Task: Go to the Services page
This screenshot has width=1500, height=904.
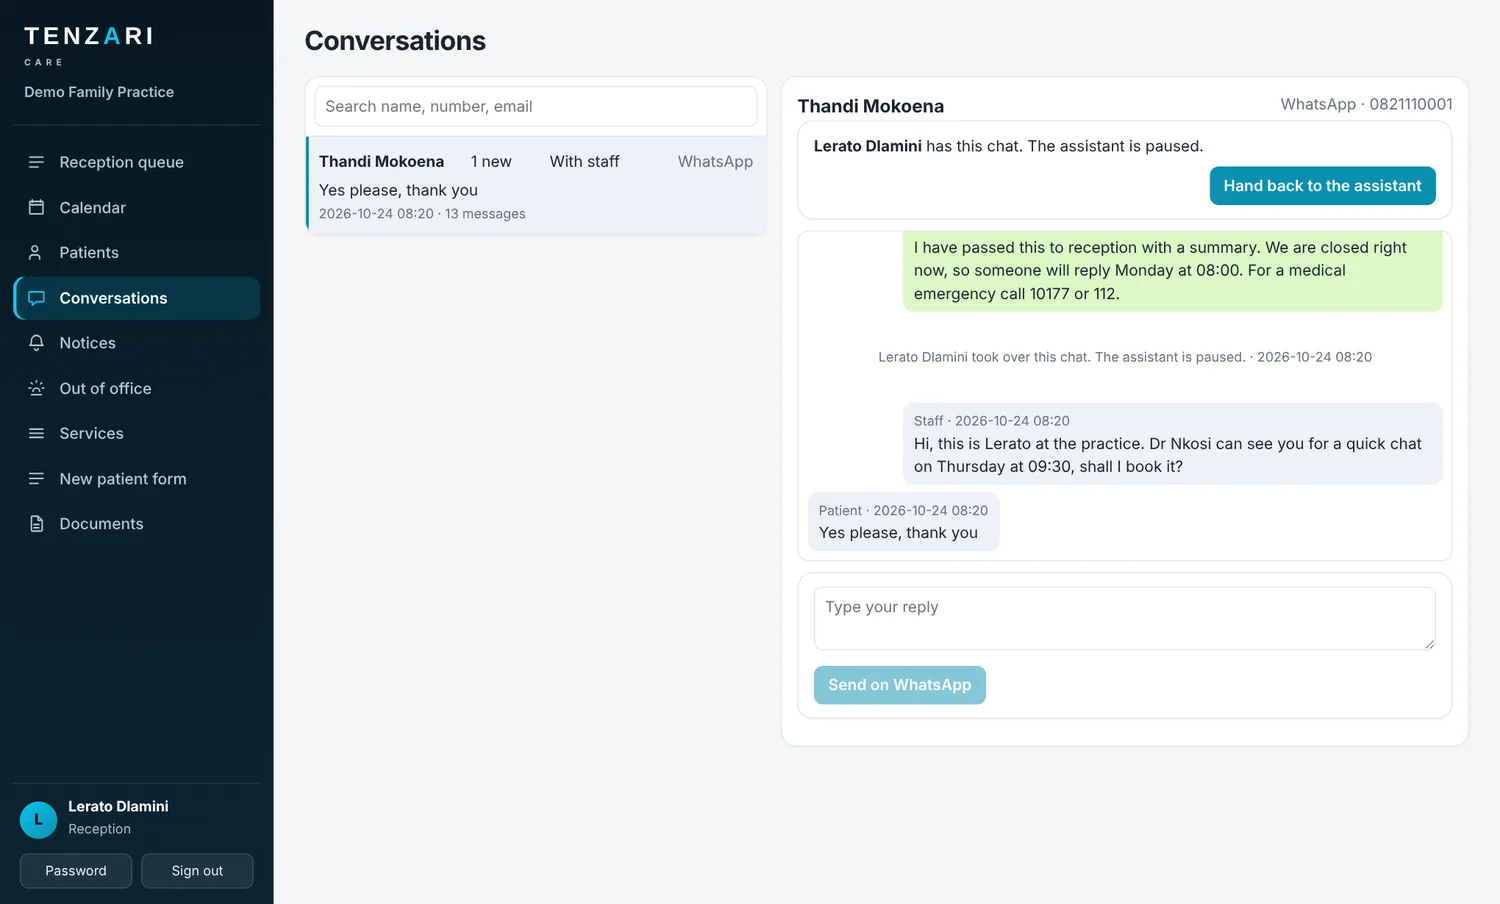Action: (x=137, y=433)
